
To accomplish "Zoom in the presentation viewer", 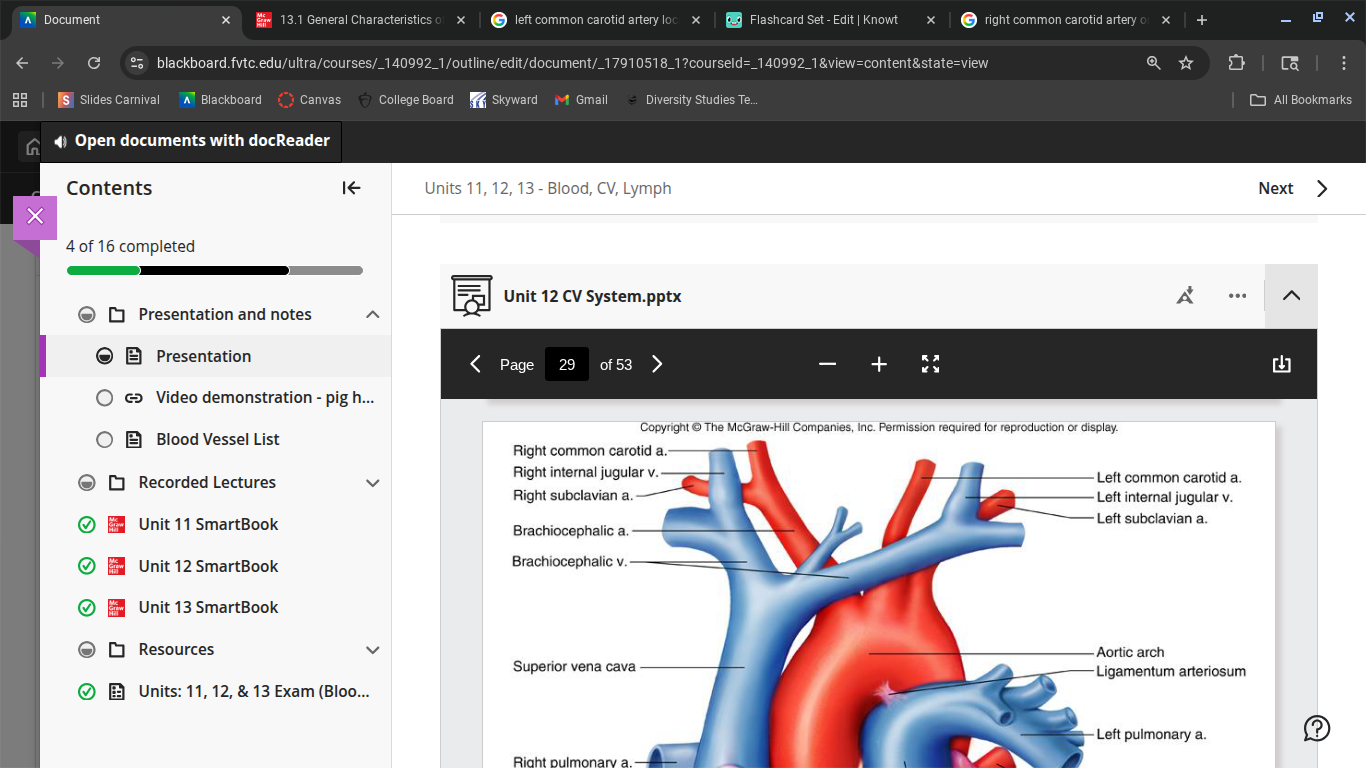I will tap(879, 365).
